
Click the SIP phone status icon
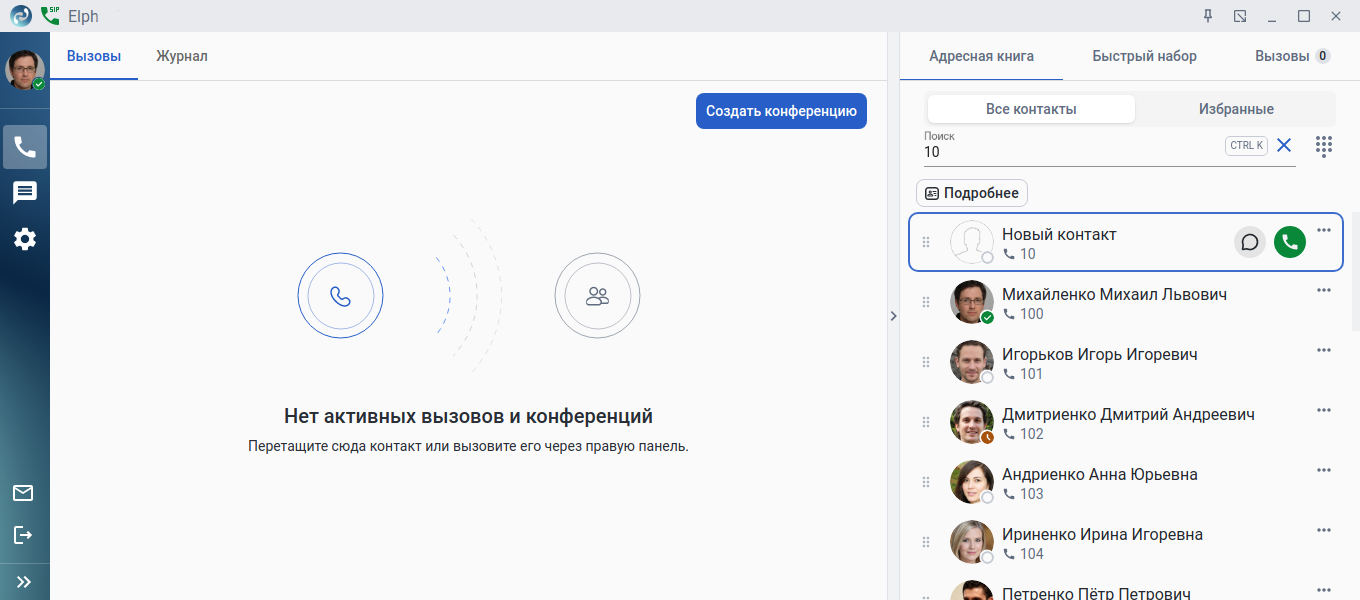(x=50, y=16)
